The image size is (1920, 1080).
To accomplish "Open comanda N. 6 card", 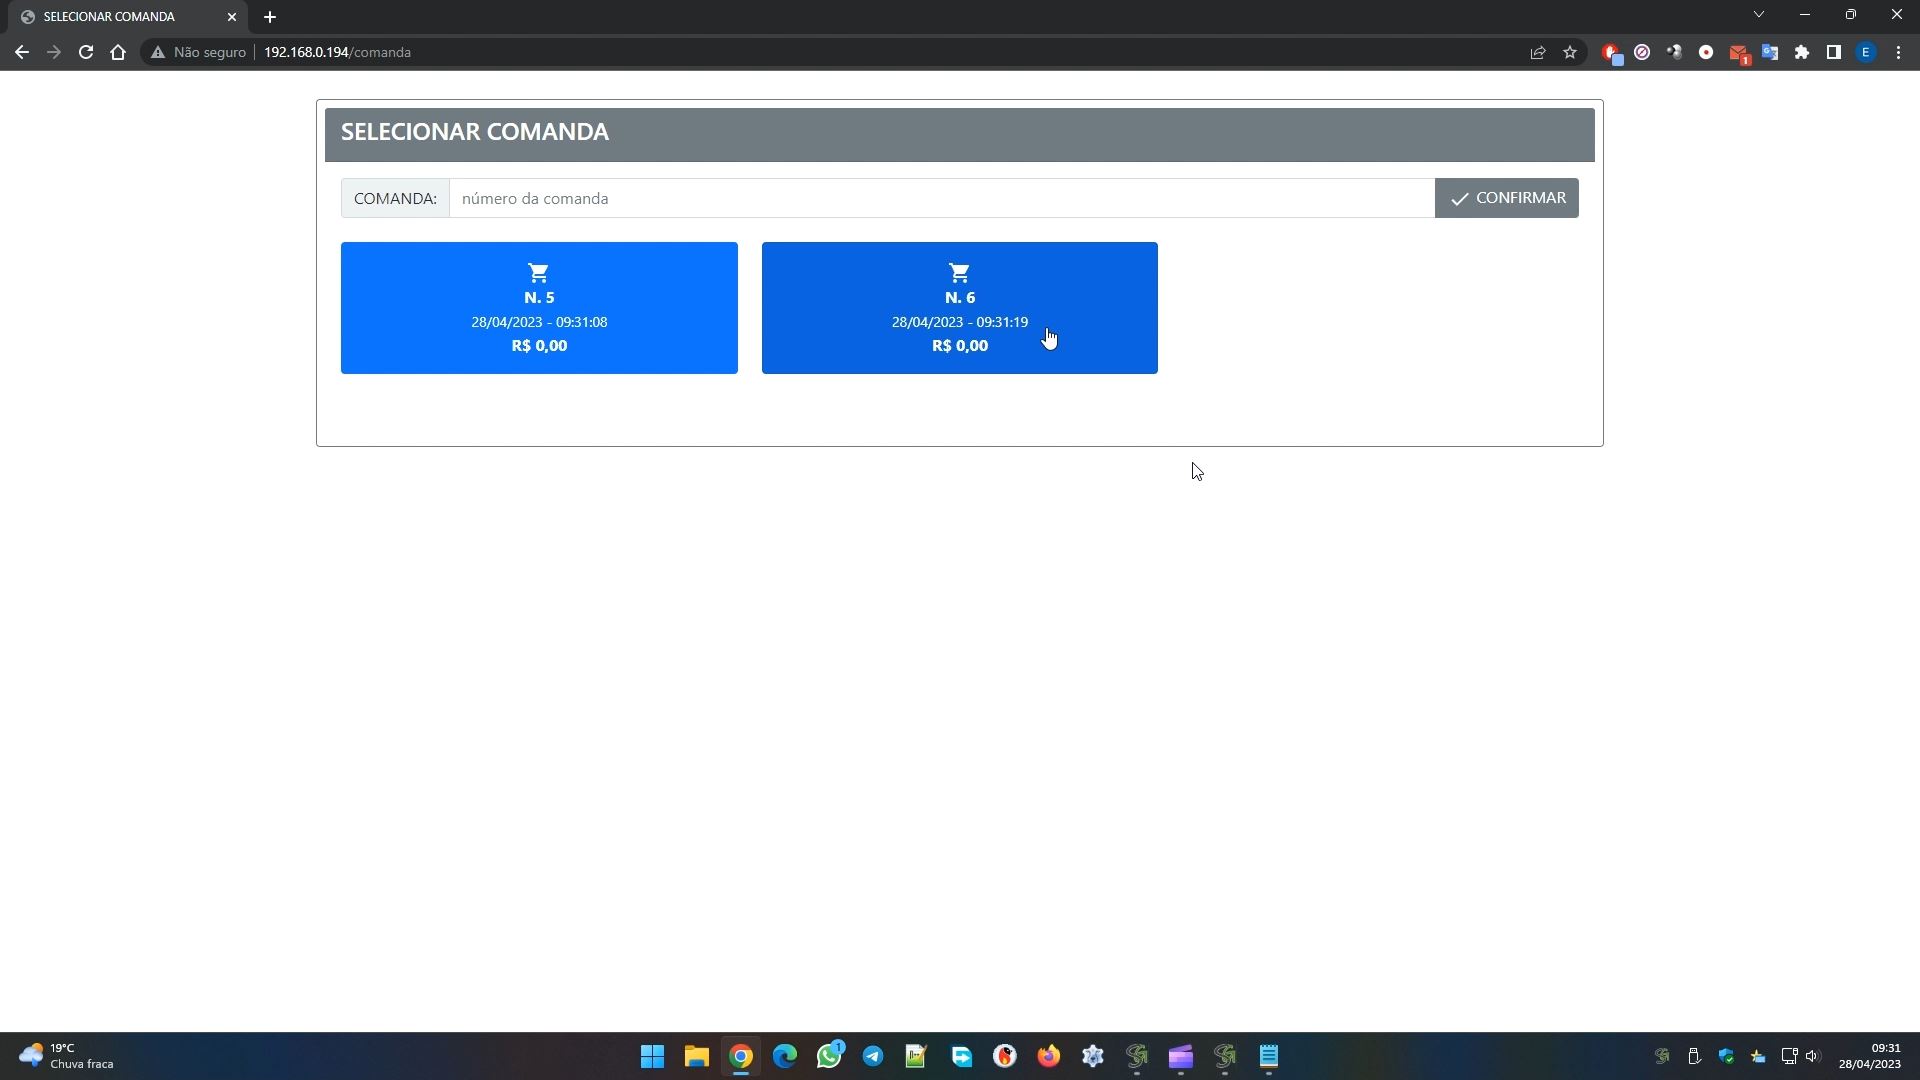I will [960, 308].
